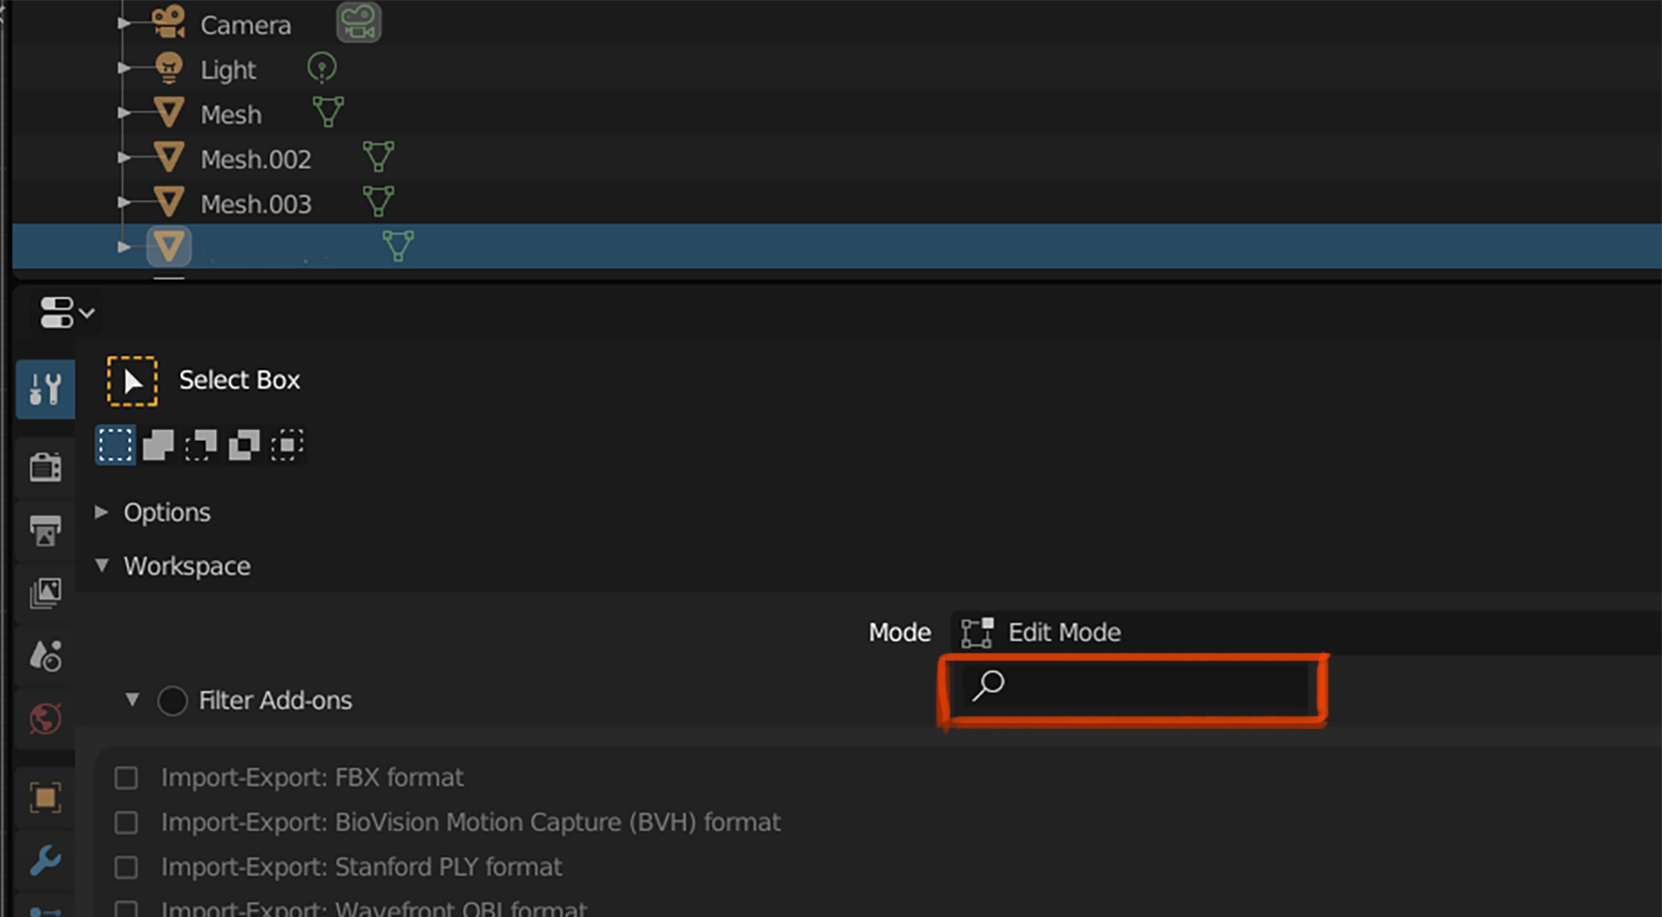Toggle the Filter Add-ons radio circle
This screenshot has height=917, width=1662.
click(x=172, y=701)
